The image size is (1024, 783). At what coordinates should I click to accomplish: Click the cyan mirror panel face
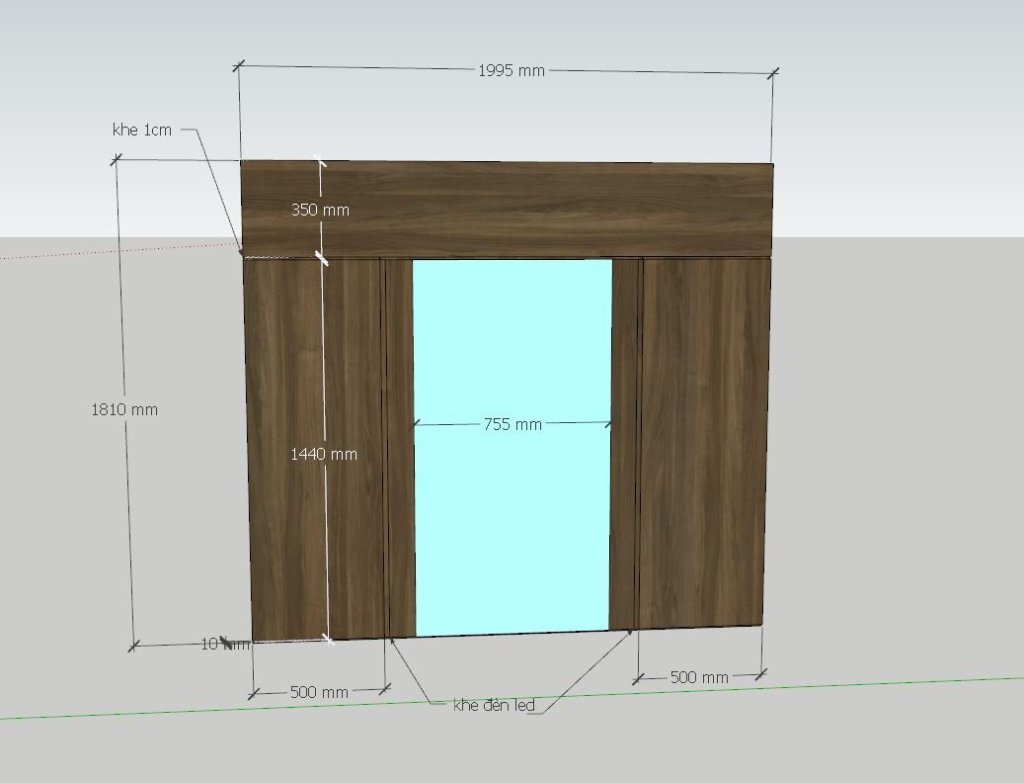(513, 447)
